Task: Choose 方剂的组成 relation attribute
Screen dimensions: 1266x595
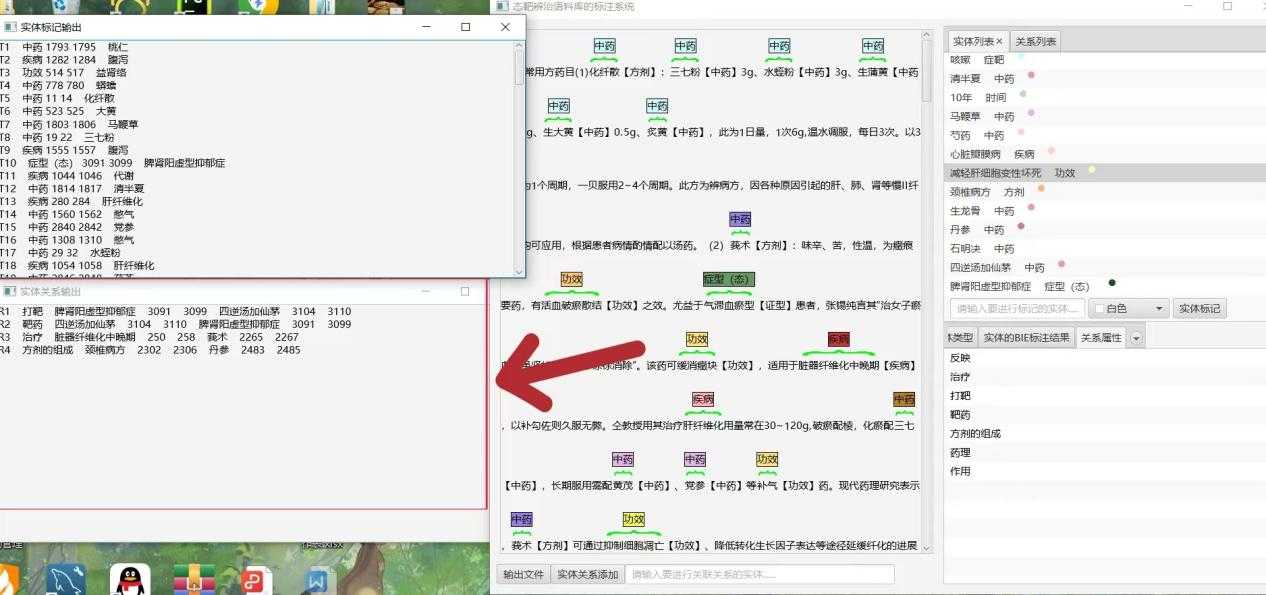Action: coord(975,434)
